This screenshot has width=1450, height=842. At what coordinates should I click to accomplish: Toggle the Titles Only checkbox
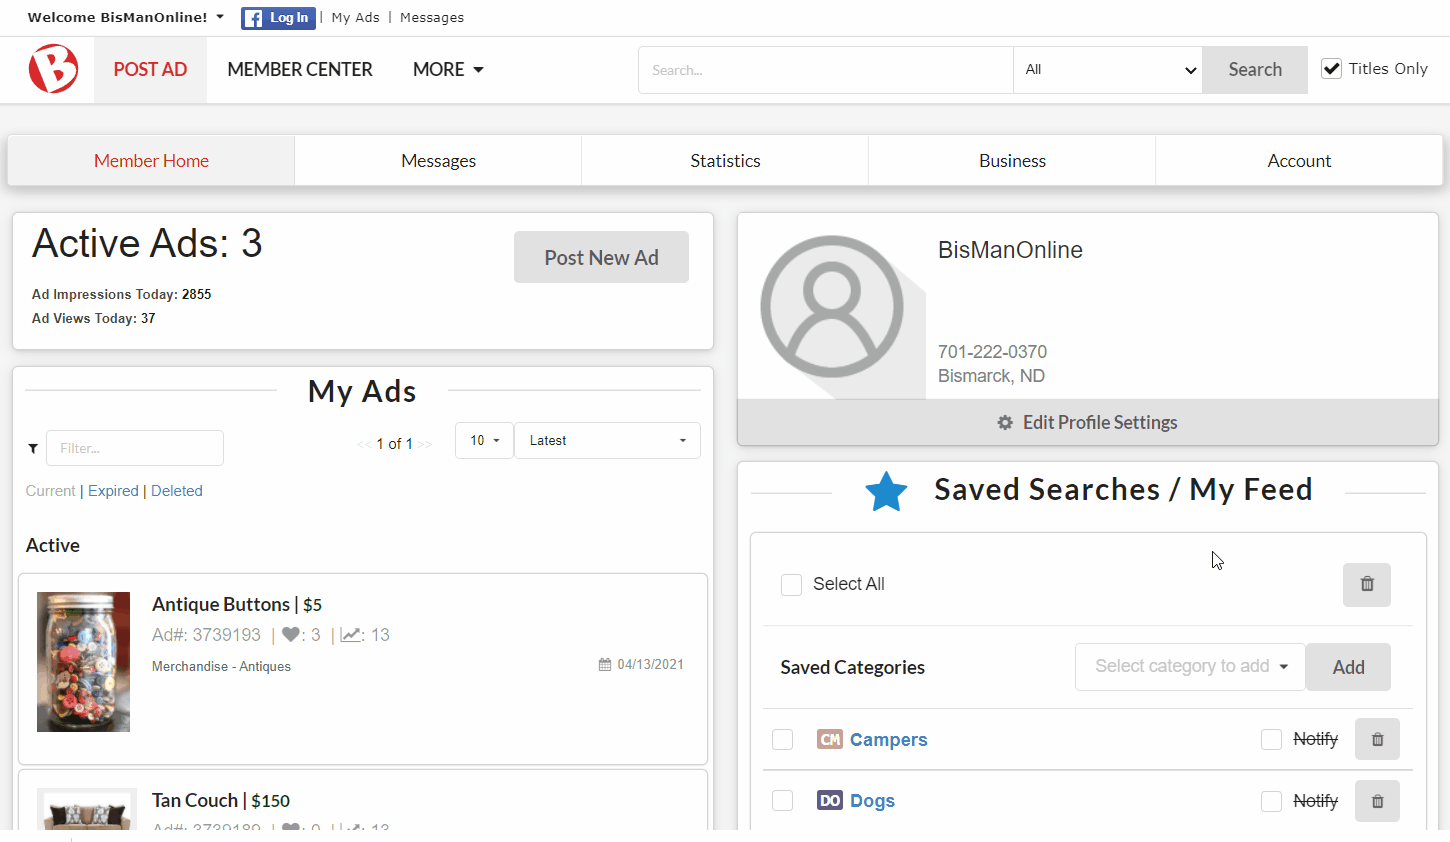coord(1332,68)
